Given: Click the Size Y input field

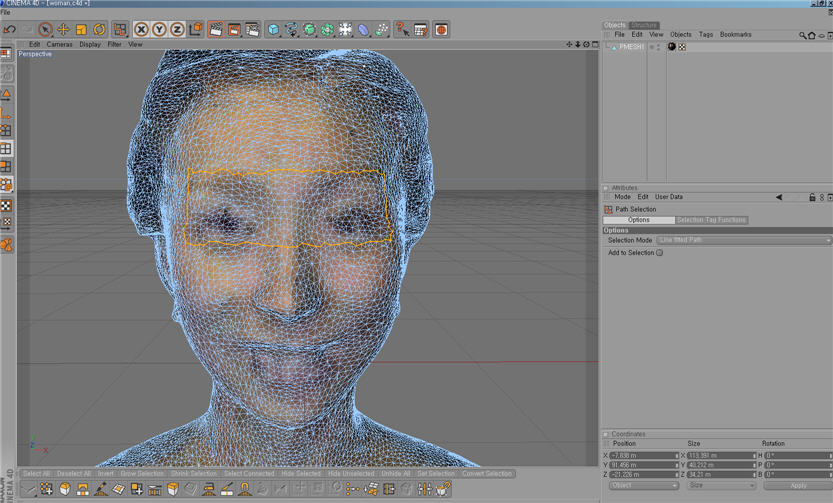Looking at the screenshot, I should coord(721,465).
